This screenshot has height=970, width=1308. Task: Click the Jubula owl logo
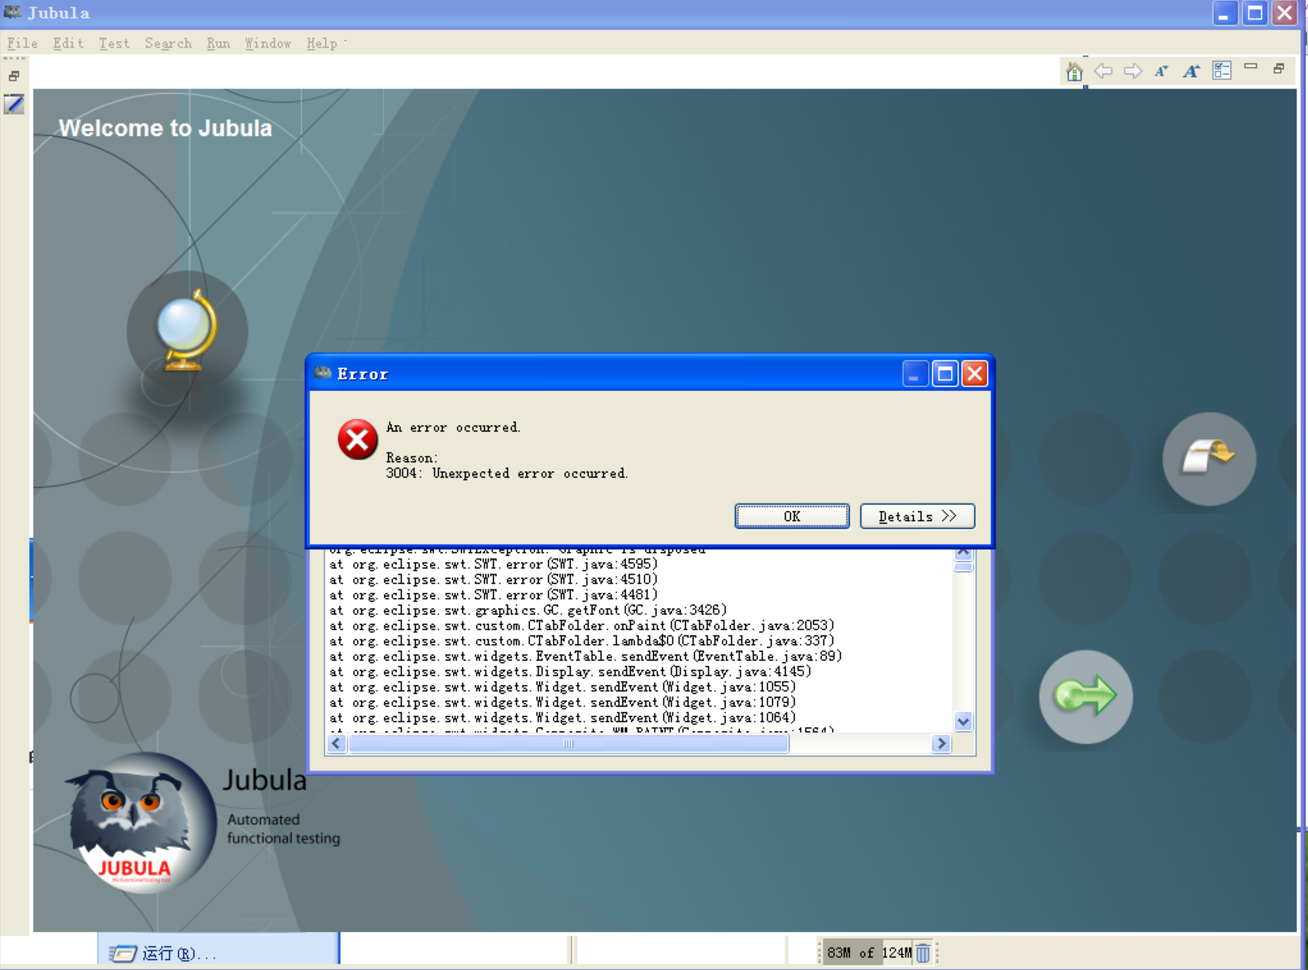140,822
